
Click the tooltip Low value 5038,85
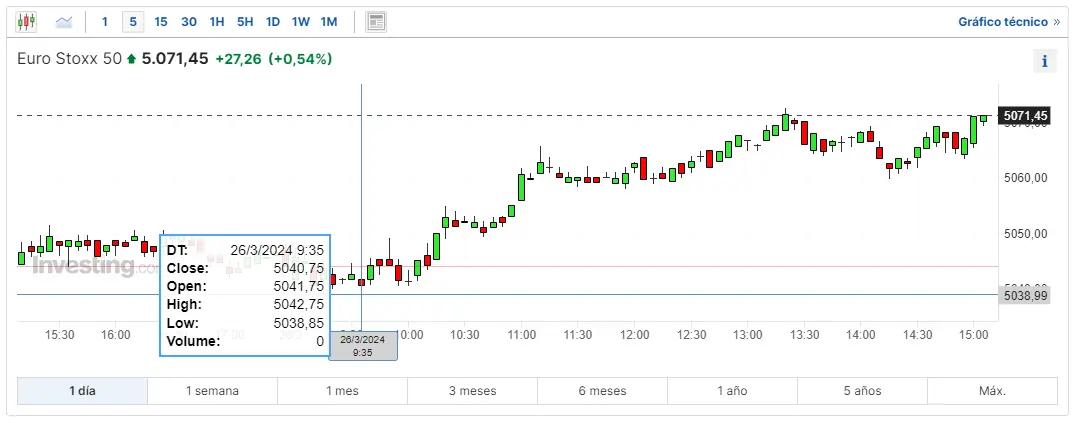[x=298, y=323]
